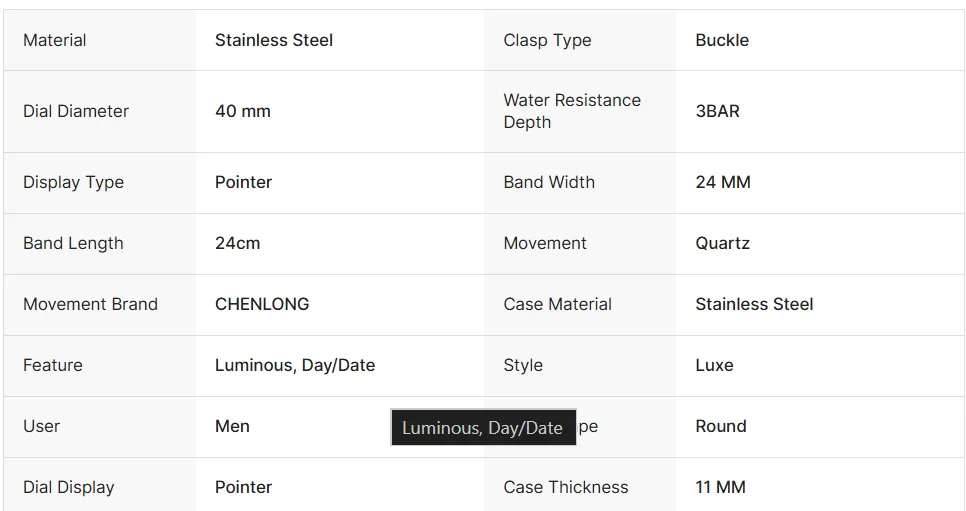Click the 24 MM band width value
Screen dimensions: 966x511
click(x=723, y=182)
